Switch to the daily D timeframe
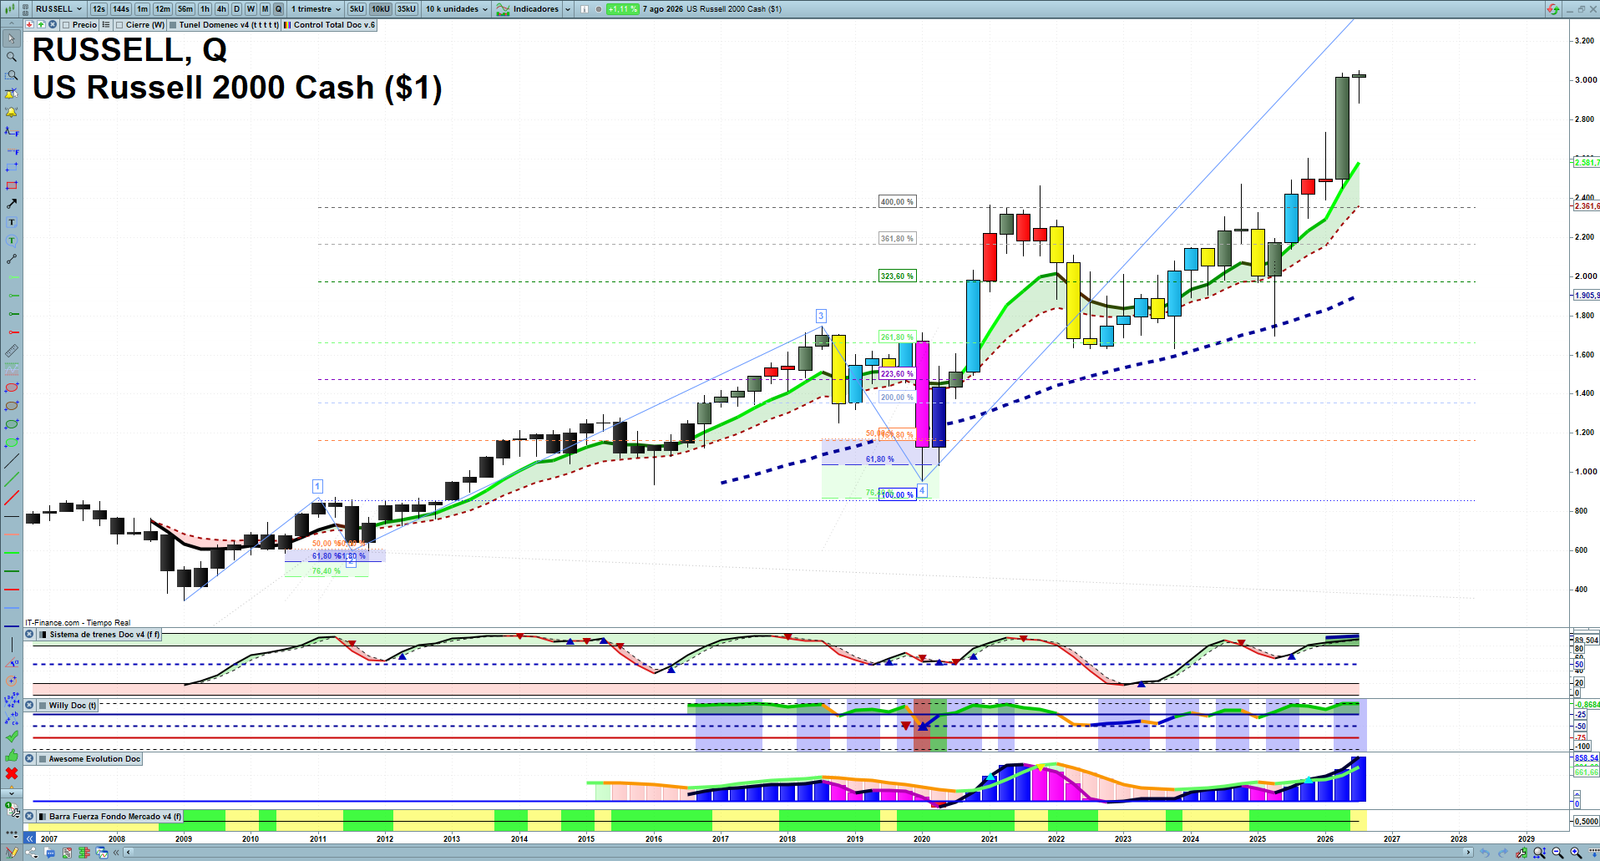1600x861 pixels. (x=237, y=9)
